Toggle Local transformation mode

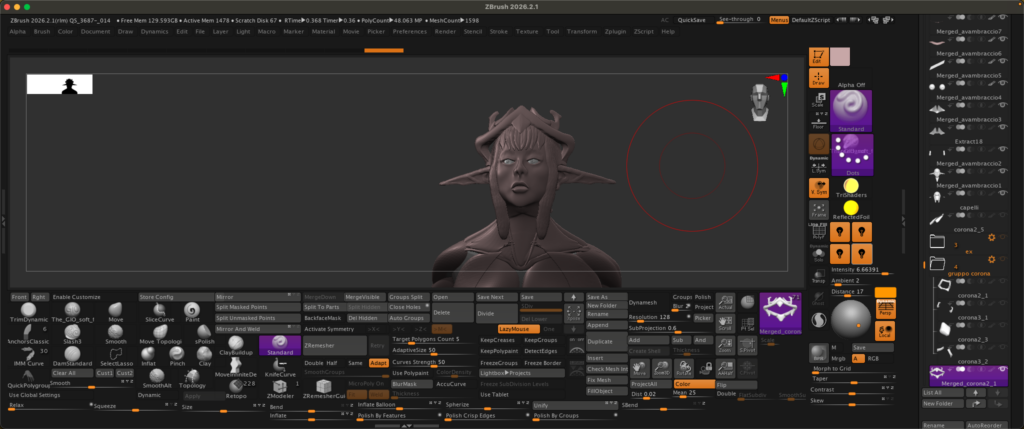885,330
